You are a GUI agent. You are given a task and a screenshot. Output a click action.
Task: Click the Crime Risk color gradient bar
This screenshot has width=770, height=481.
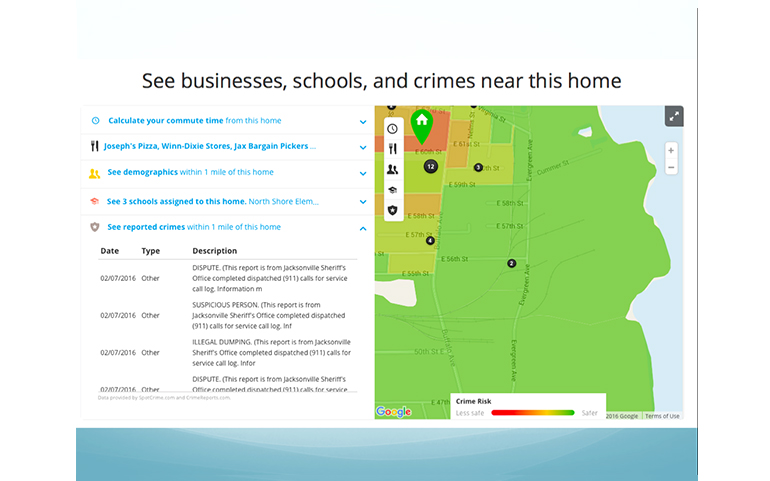(x=532, y=412)
